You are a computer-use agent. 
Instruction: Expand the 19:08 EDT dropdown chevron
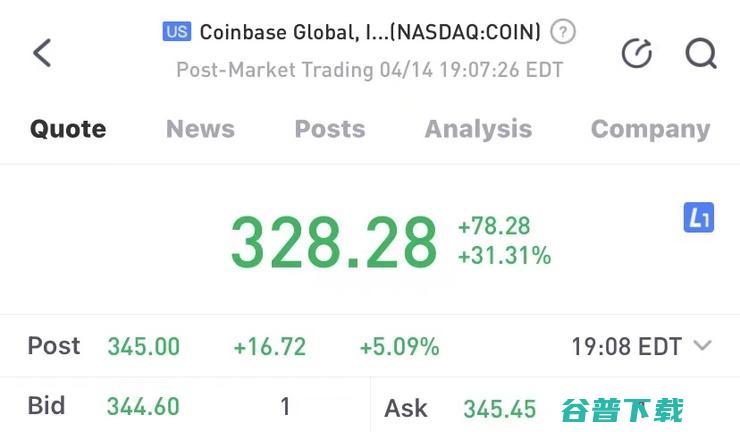pos(702,346)
